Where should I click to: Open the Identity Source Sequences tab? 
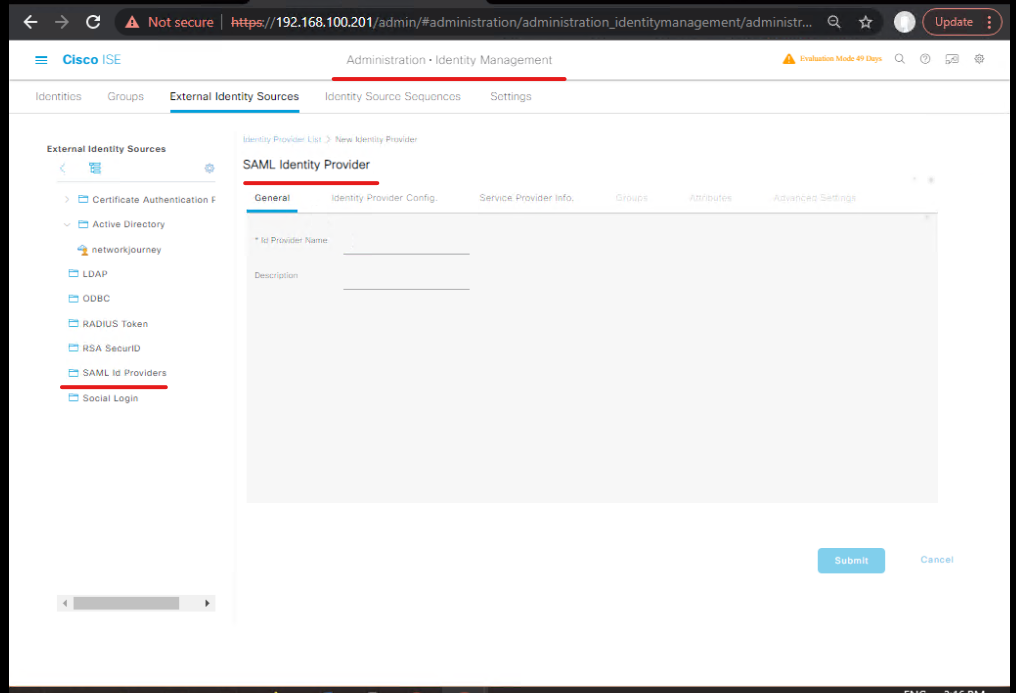point(393,97)
